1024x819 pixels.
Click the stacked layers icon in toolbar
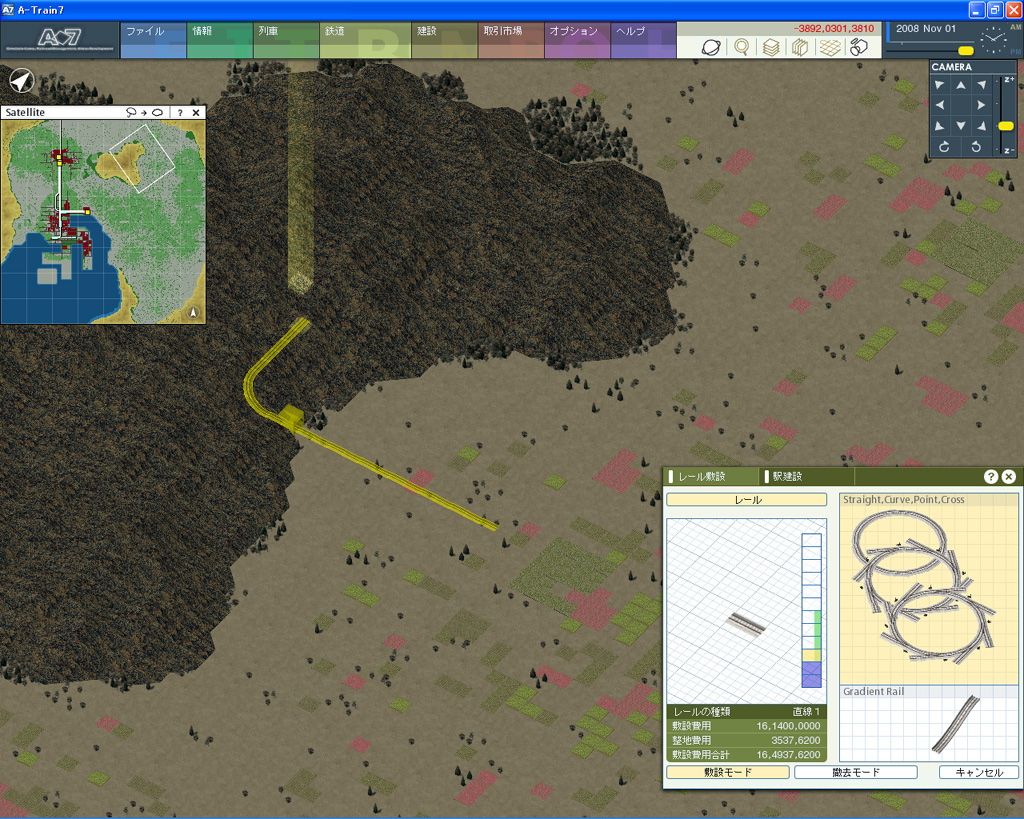pyautogui.click(x=771, y=47)
